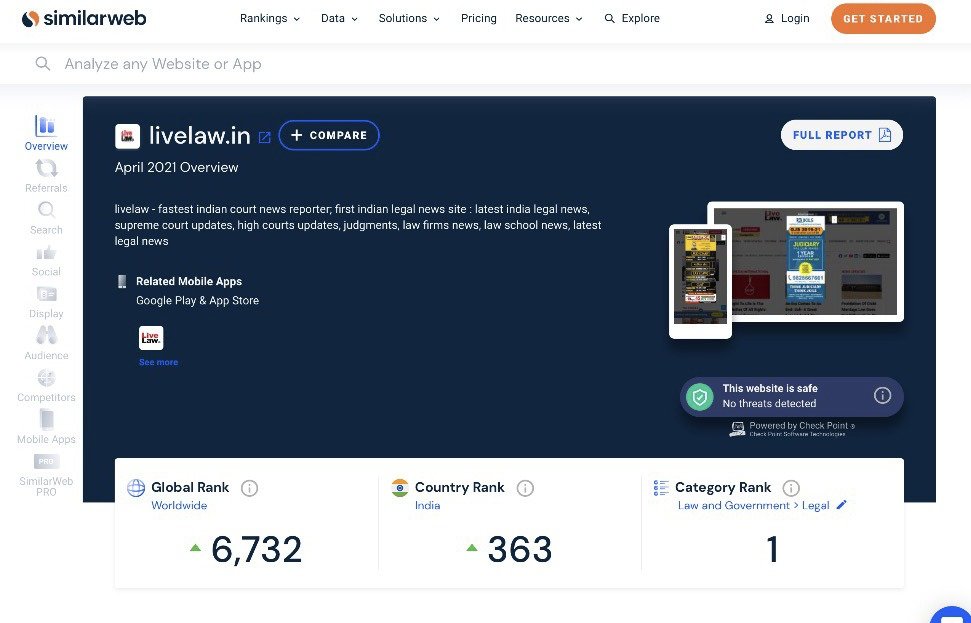Show info for website safety status

point(882,395)
